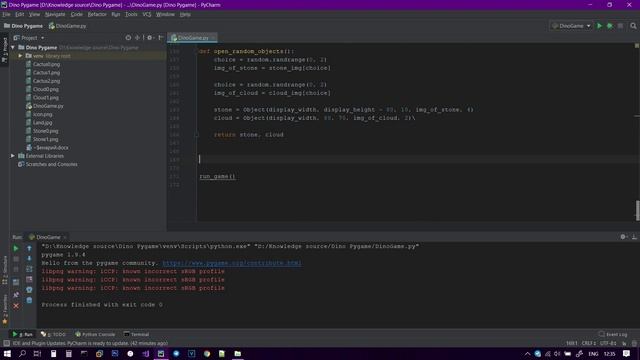Select Stone1.png in project tree
The width and height of the screenshot is (640, 360).
click(x=45, y=139)
